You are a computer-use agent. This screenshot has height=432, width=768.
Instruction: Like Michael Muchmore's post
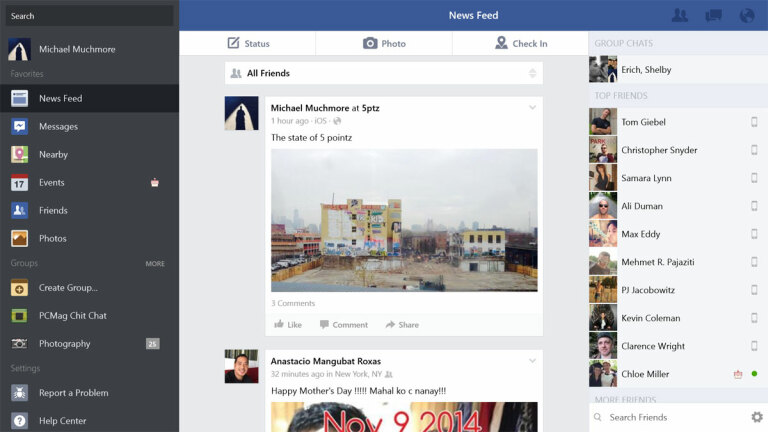(x=288, y=325)
